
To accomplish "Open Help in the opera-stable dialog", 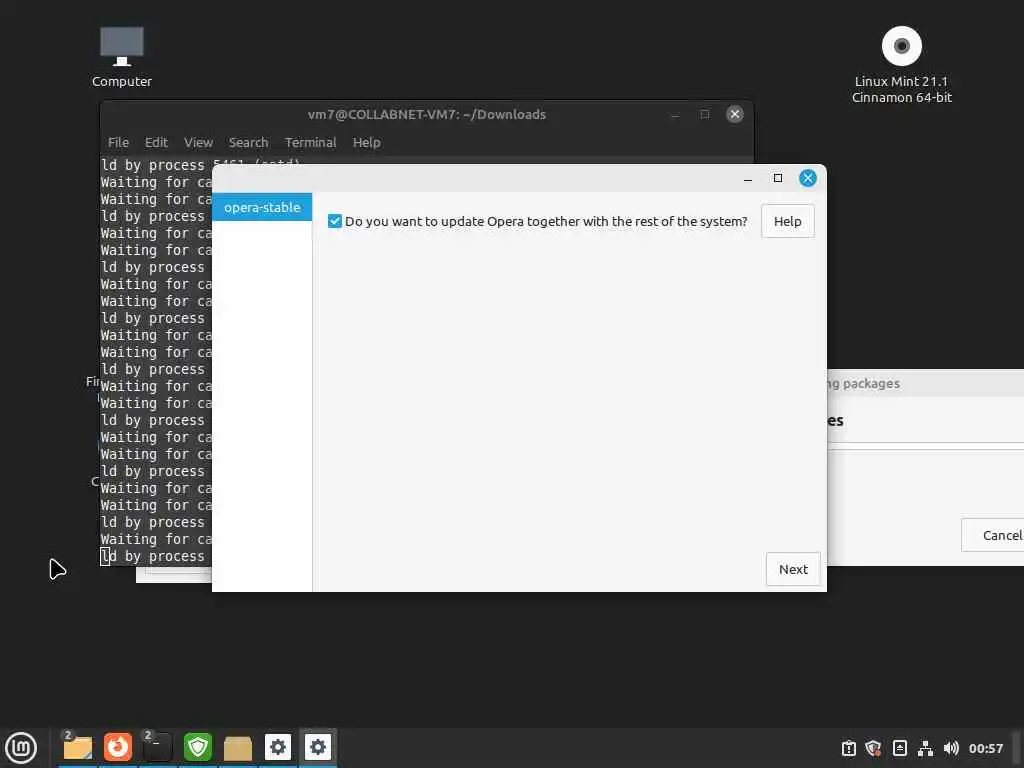I will coord(788,221).
